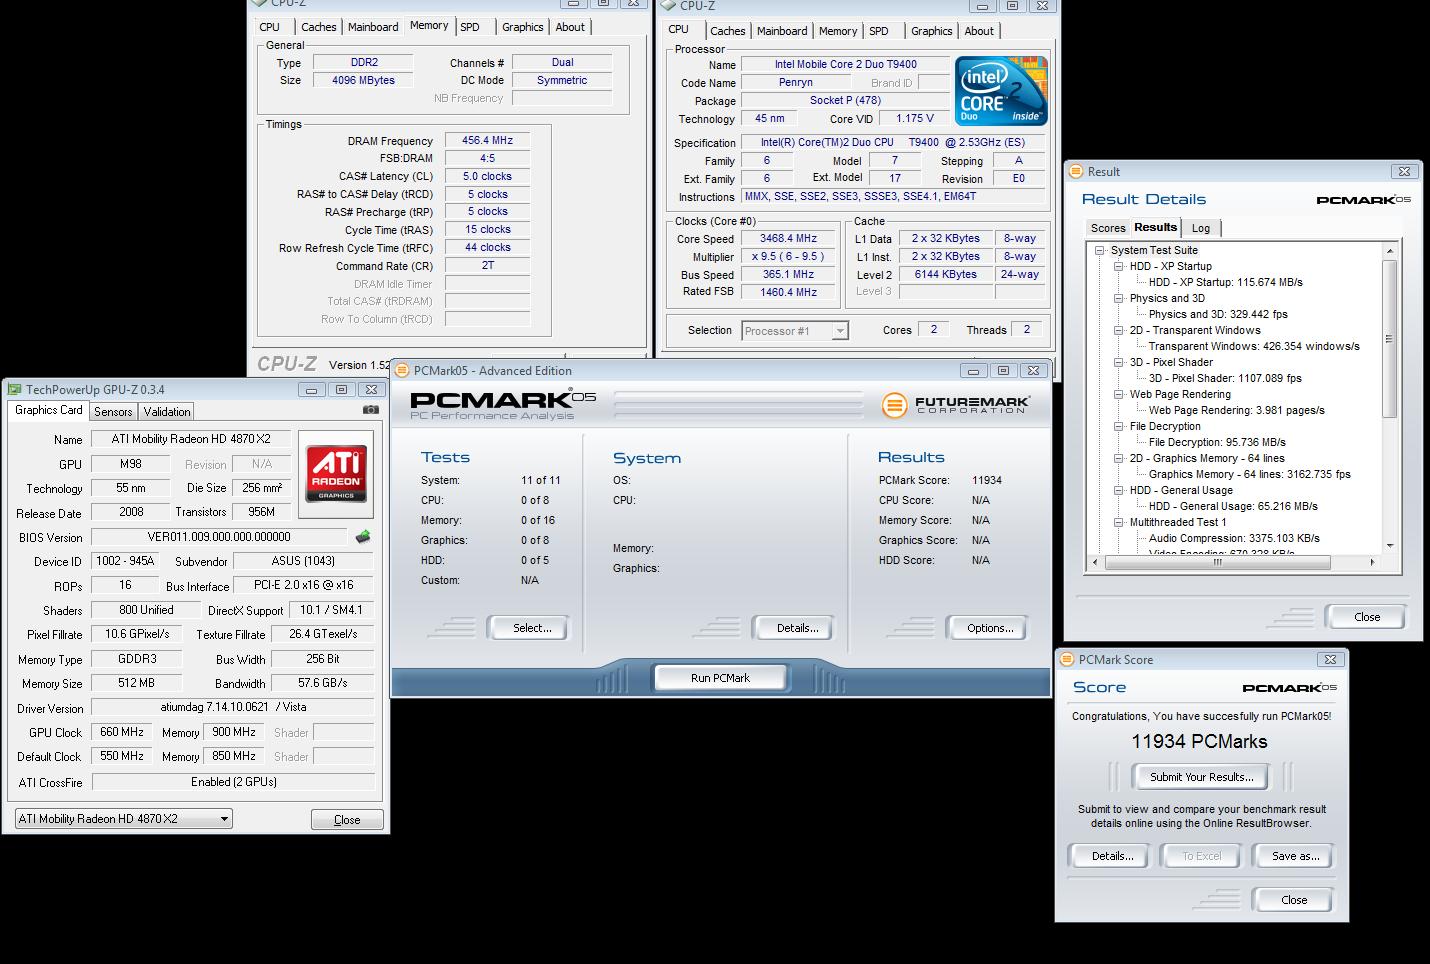Collapse the 2D - Graphics Memory node

(1119, 459)
